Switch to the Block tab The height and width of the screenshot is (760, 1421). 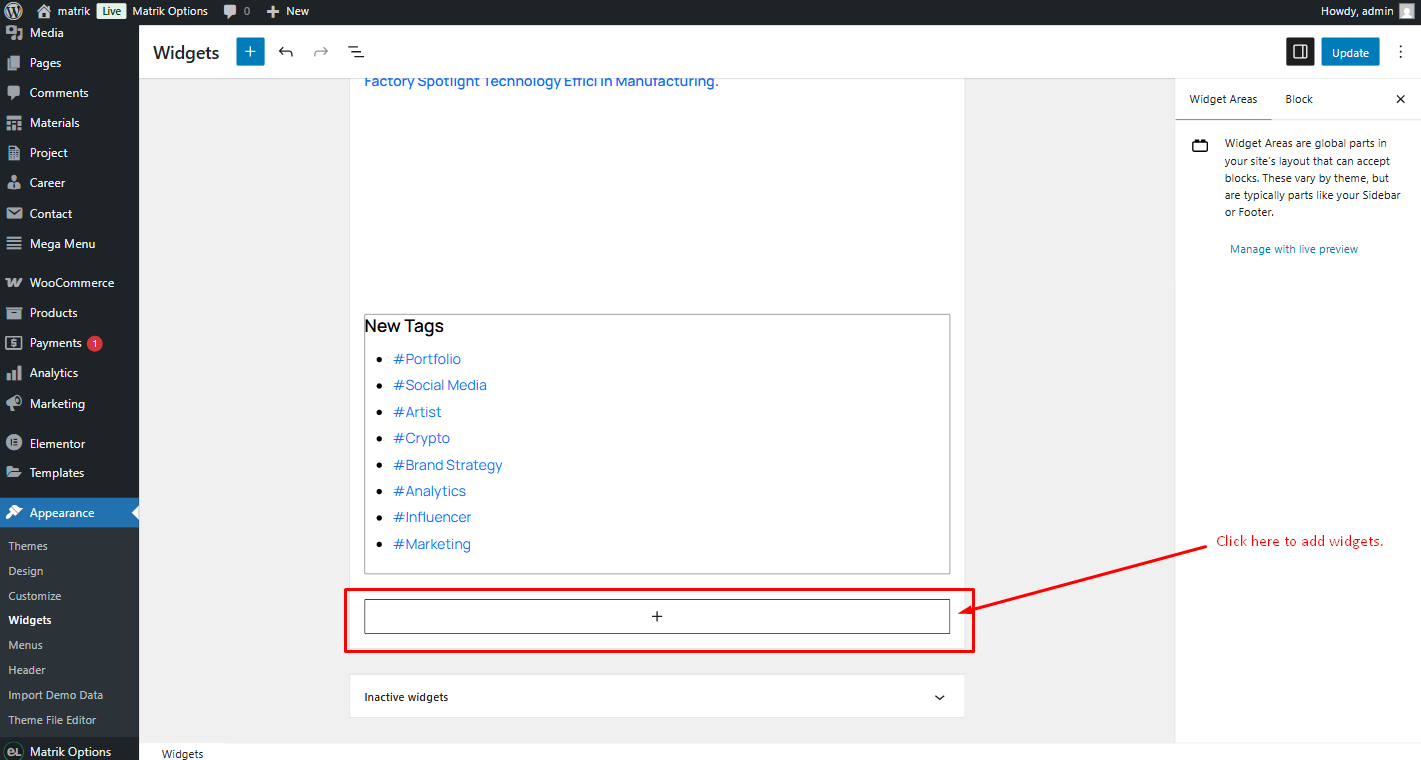coord(1299,99)
